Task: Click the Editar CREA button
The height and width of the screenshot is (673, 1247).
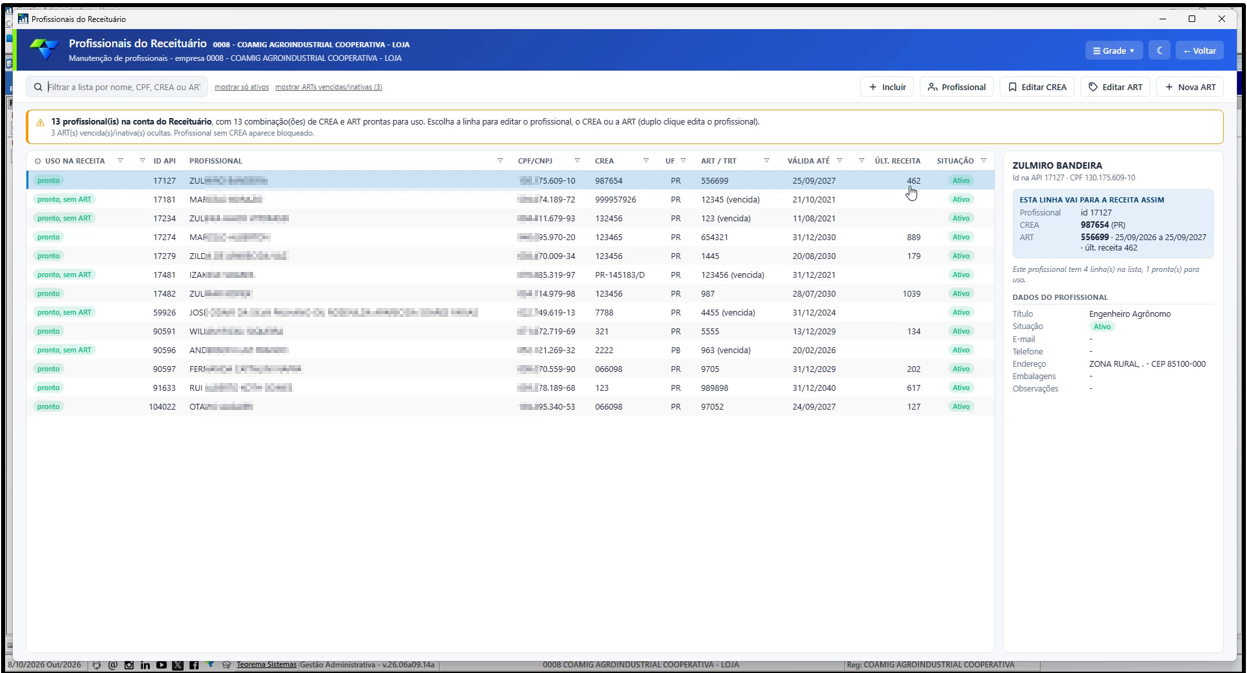Action: coord(1037,87)
